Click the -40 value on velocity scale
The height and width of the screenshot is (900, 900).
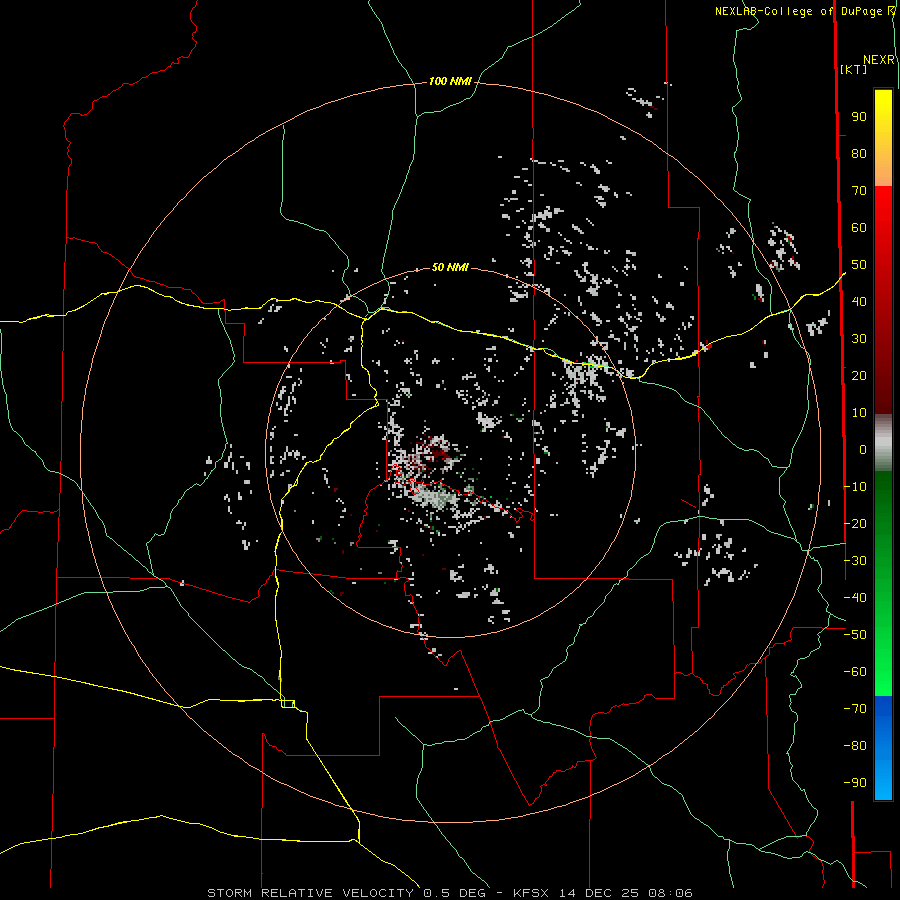[x=855, y=598]
